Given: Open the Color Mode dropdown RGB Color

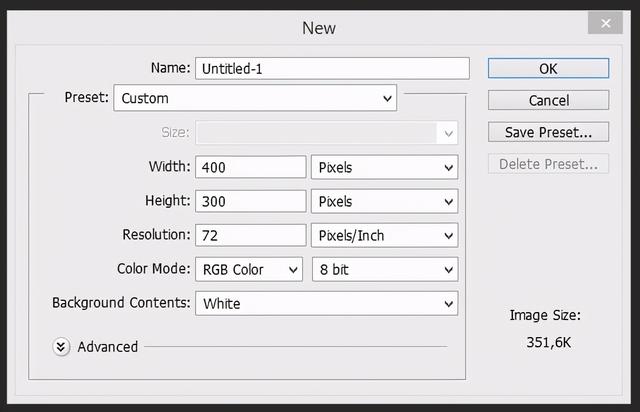Looking at the screenshot, I should click(x=249, y=269).
